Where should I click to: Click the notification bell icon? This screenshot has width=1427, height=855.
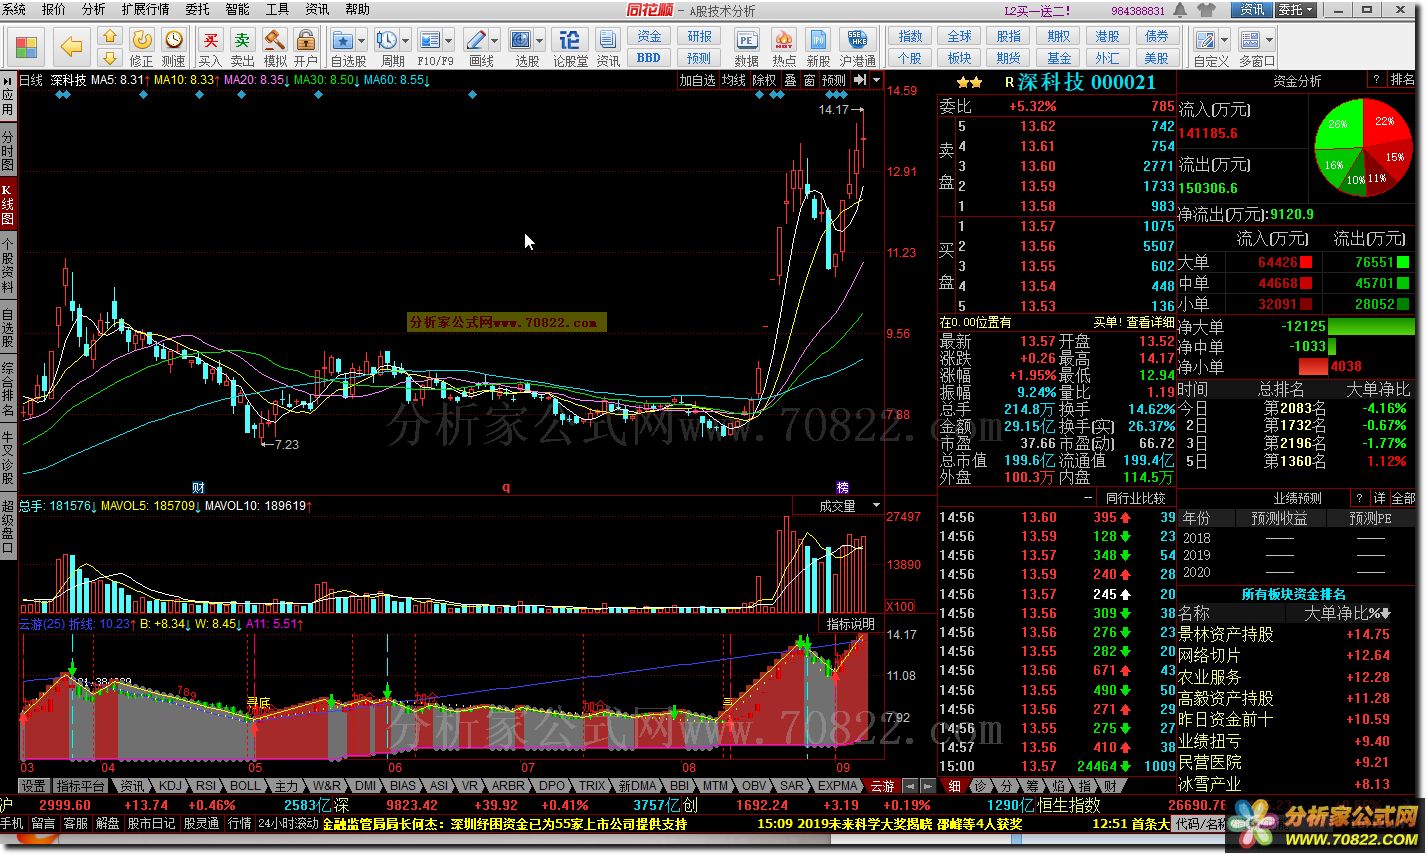[x=1180, y=10]
